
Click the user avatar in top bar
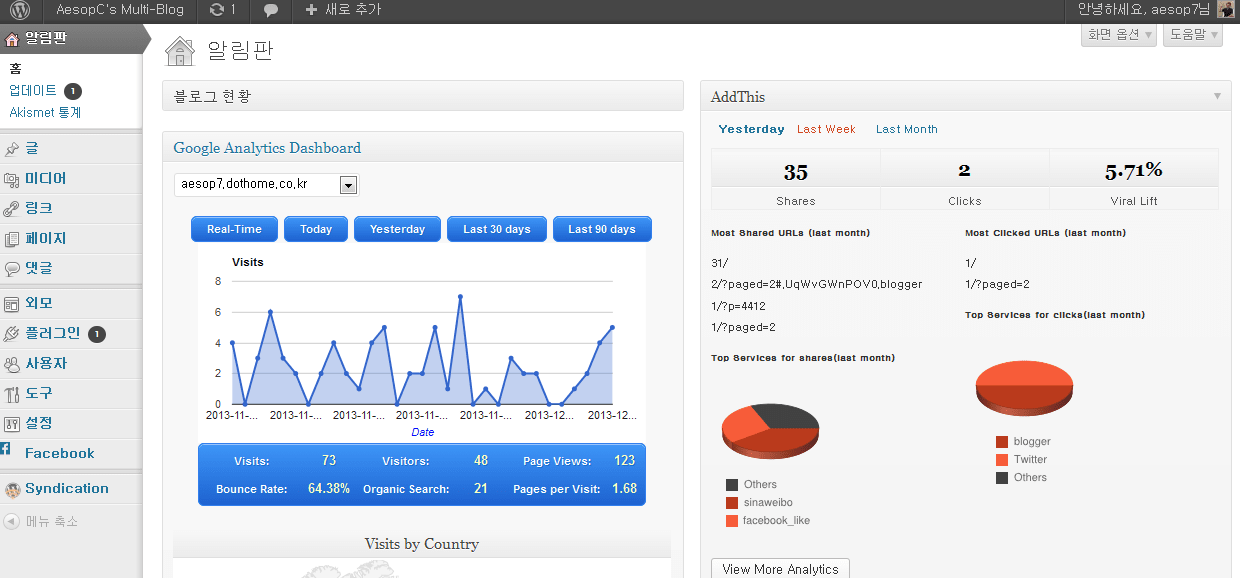[1225, 10]
